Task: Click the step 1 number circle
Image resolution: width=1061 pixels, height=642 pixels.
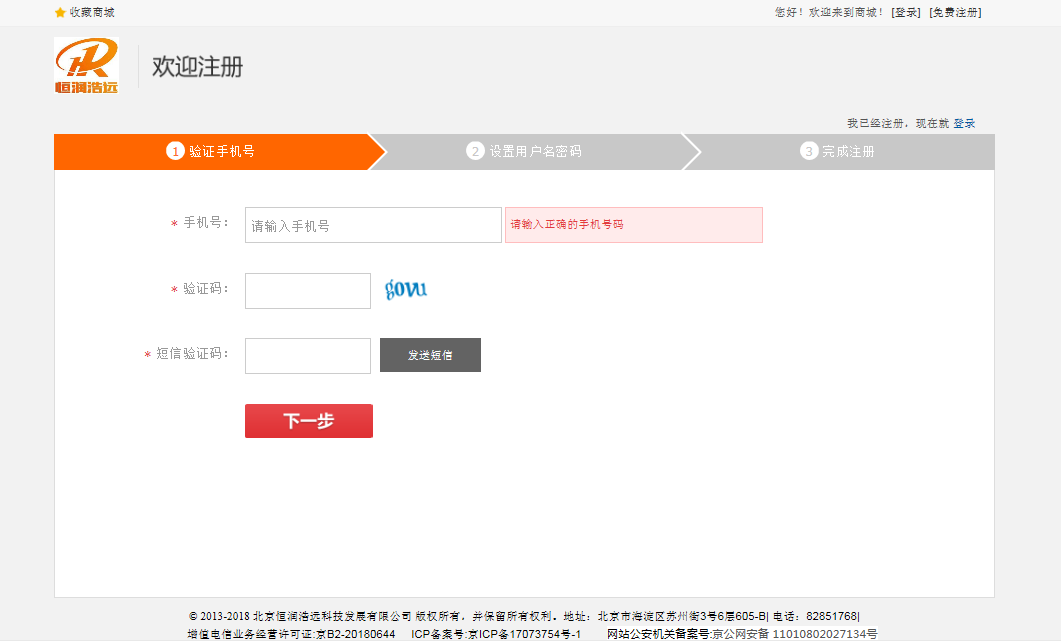Action: click(175, 151)
